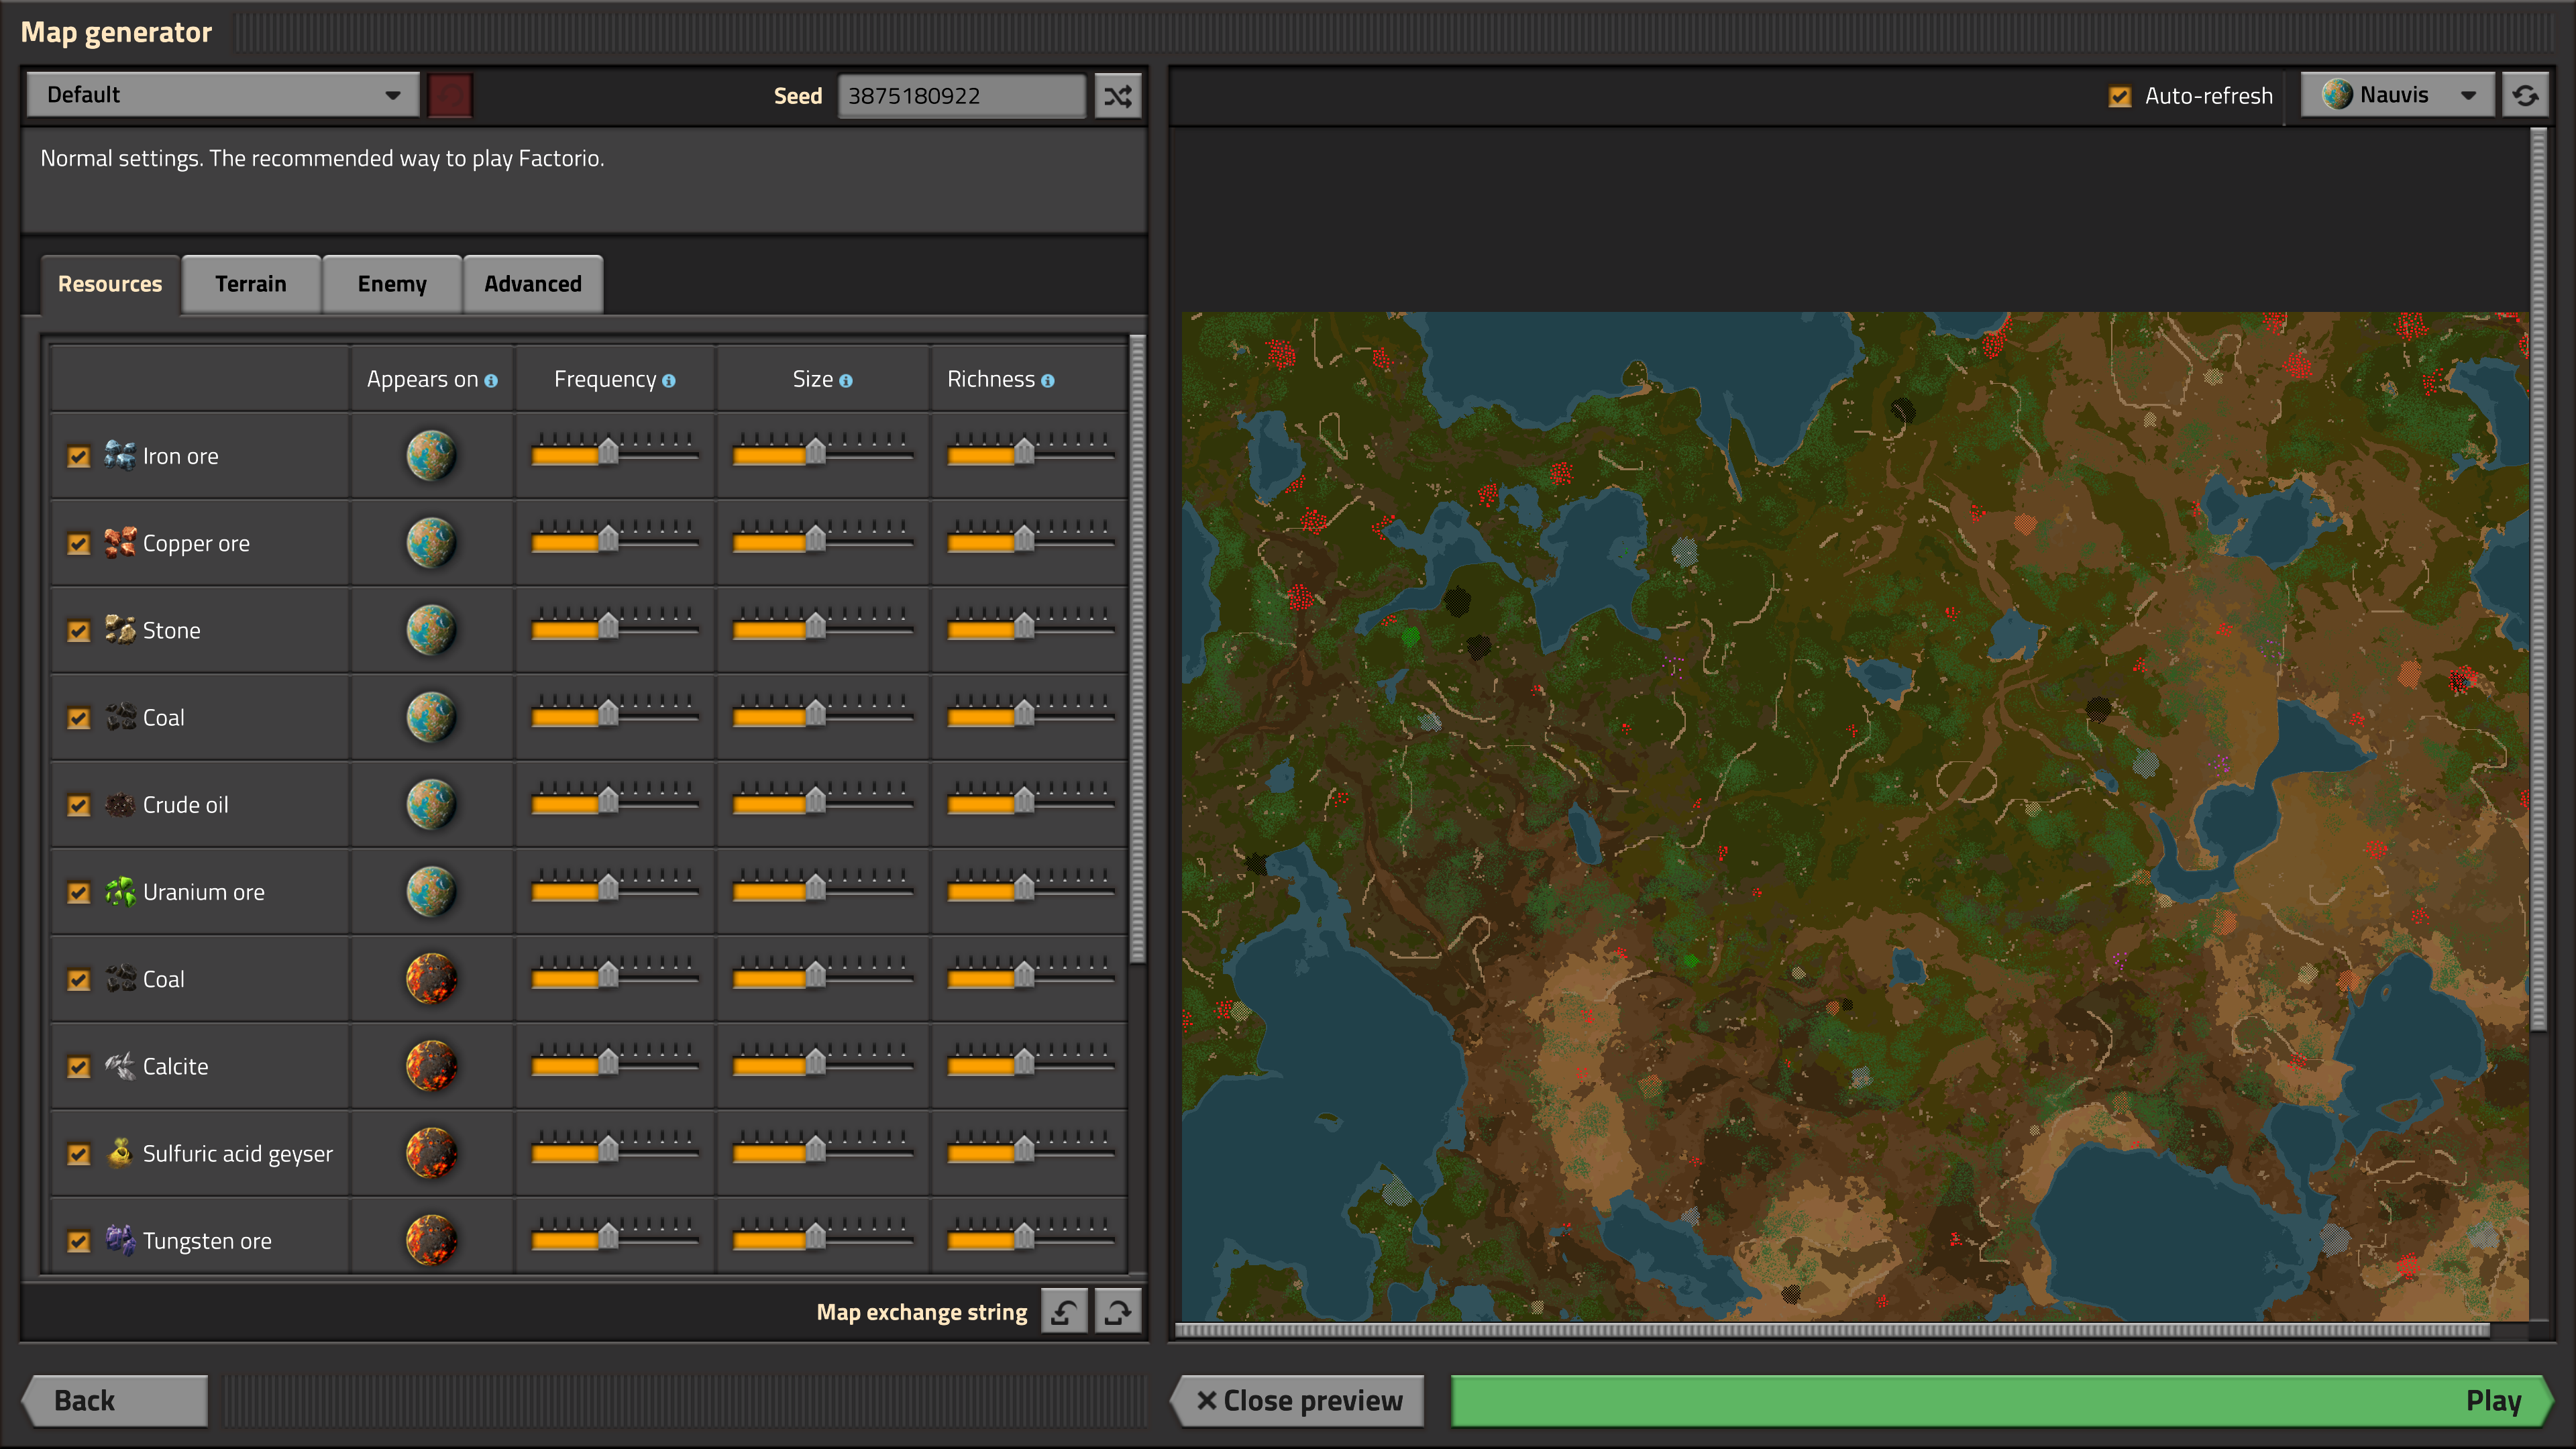Click the Richness info icon
The image size is (2576, 1449).
(1047, 381)
